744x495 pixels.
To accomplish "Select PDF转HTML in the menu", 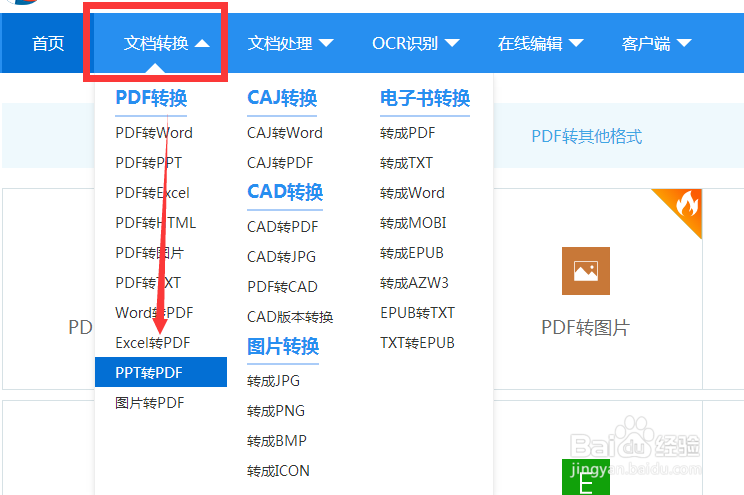I will point(156,223).
